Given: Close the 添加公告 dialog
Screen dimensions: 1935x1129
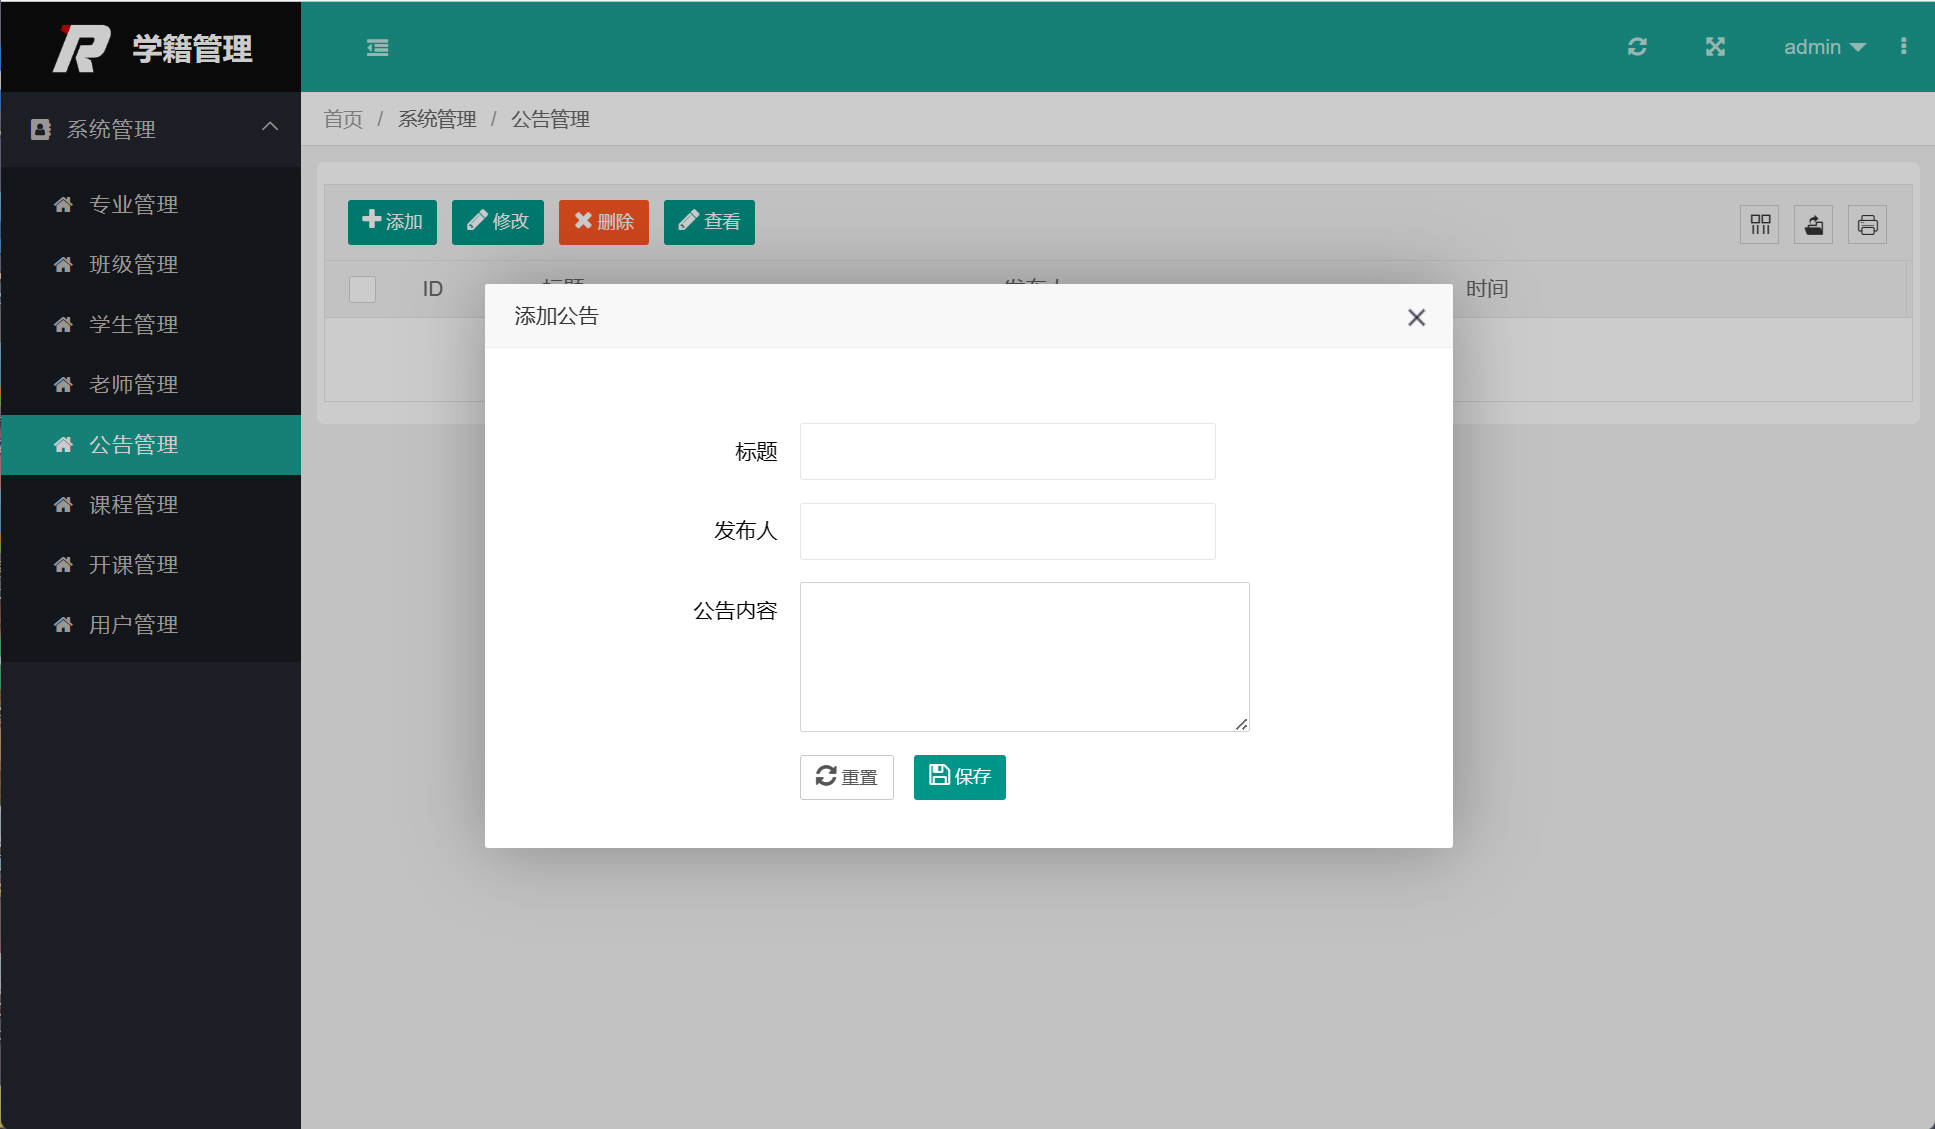Looking at the screenshot, I should pos(1416,318).
